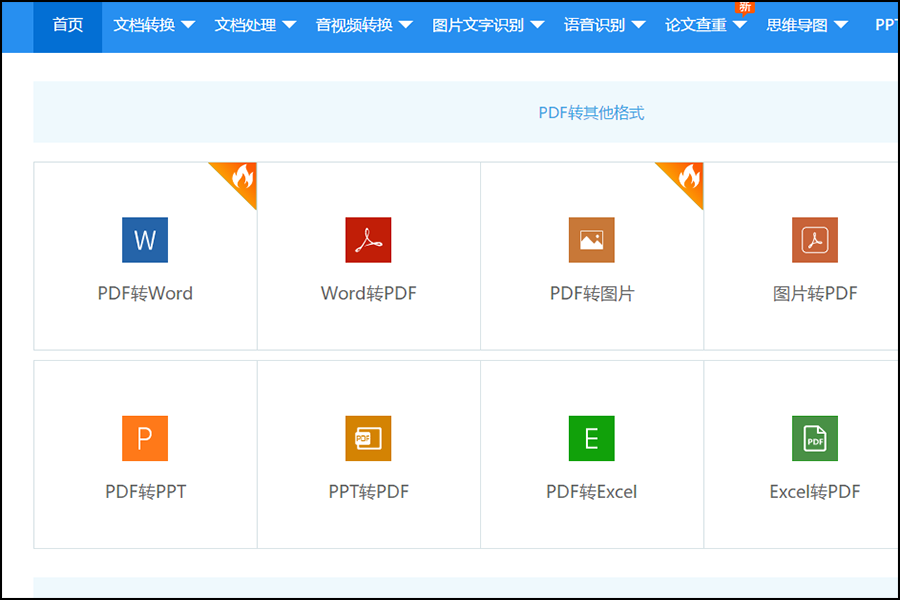Expand the arrow next to 音视频转换
Viewport: 900px width, 600px height.
(x=406, y=25)
